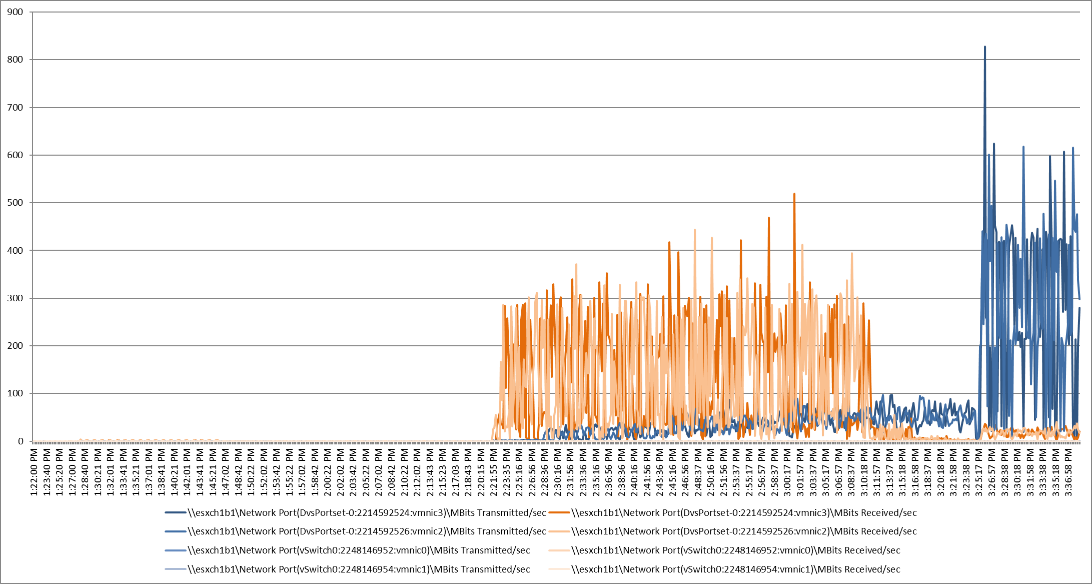Click the 700 y-axis label

pyautogui.click(x=15, y=108)
